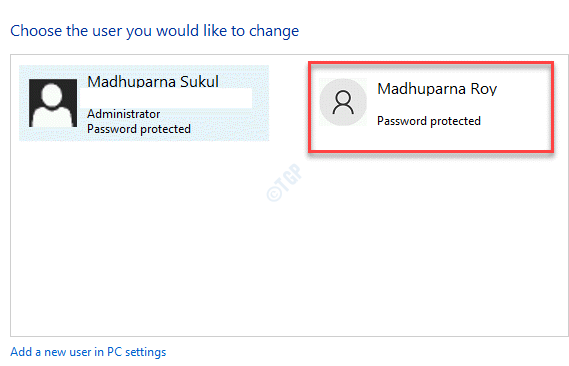Click the word 'change' in the heading
569x366 pixels.
(274, 31)
